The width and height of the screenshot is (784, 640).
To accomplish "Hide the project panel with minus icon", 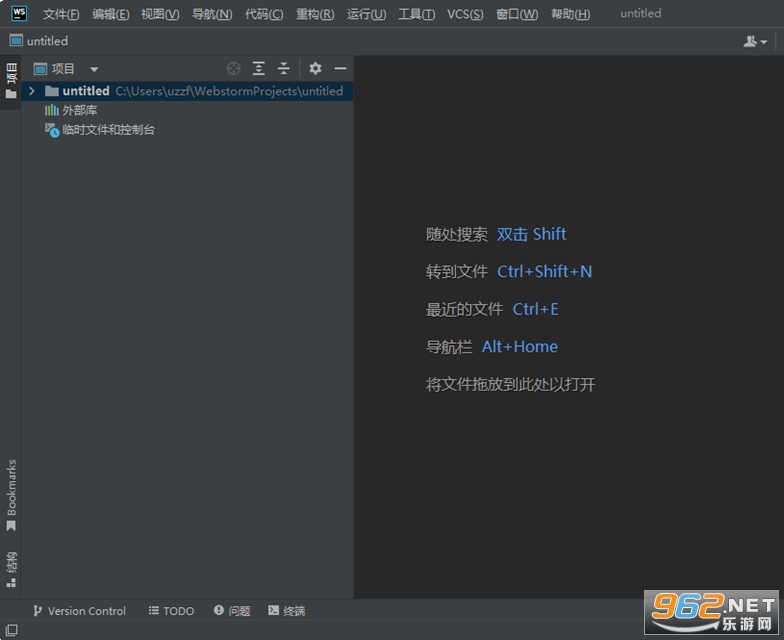I will pyautogui.click(x=340, y=68).
